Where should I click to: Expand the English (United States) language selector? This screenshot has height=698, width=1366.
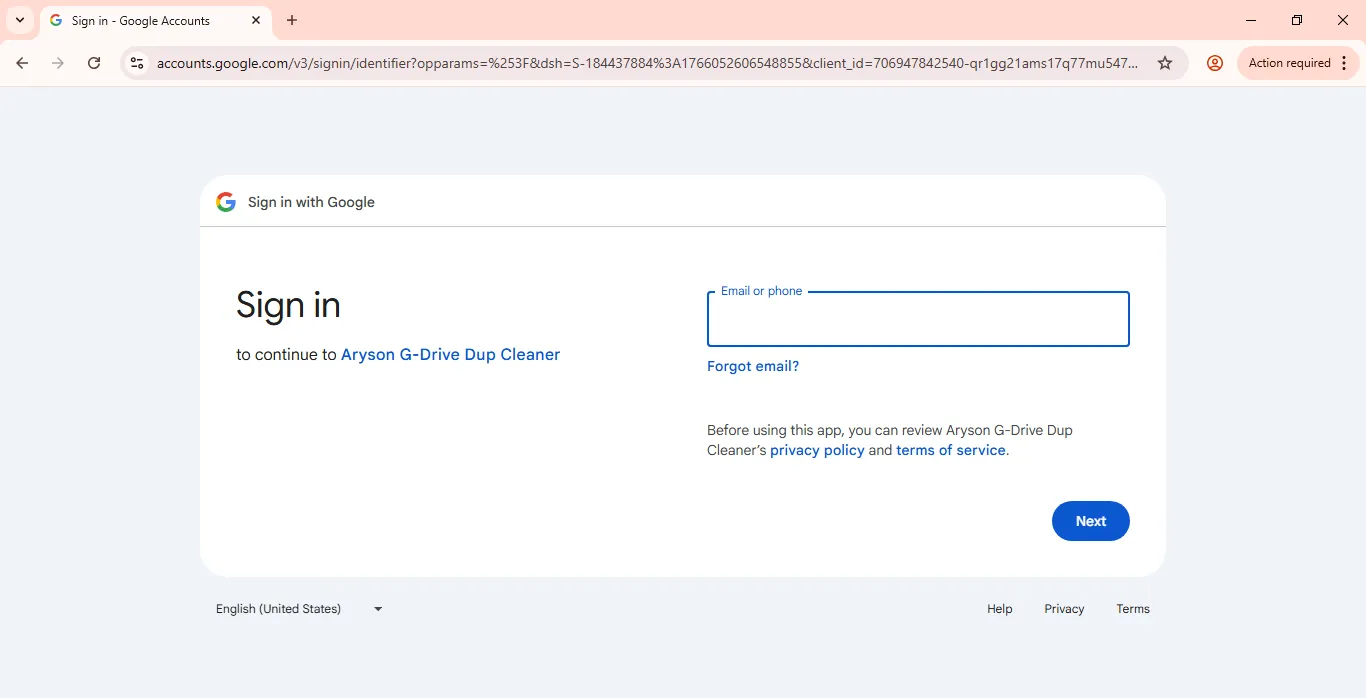click(x=298, y=608)
